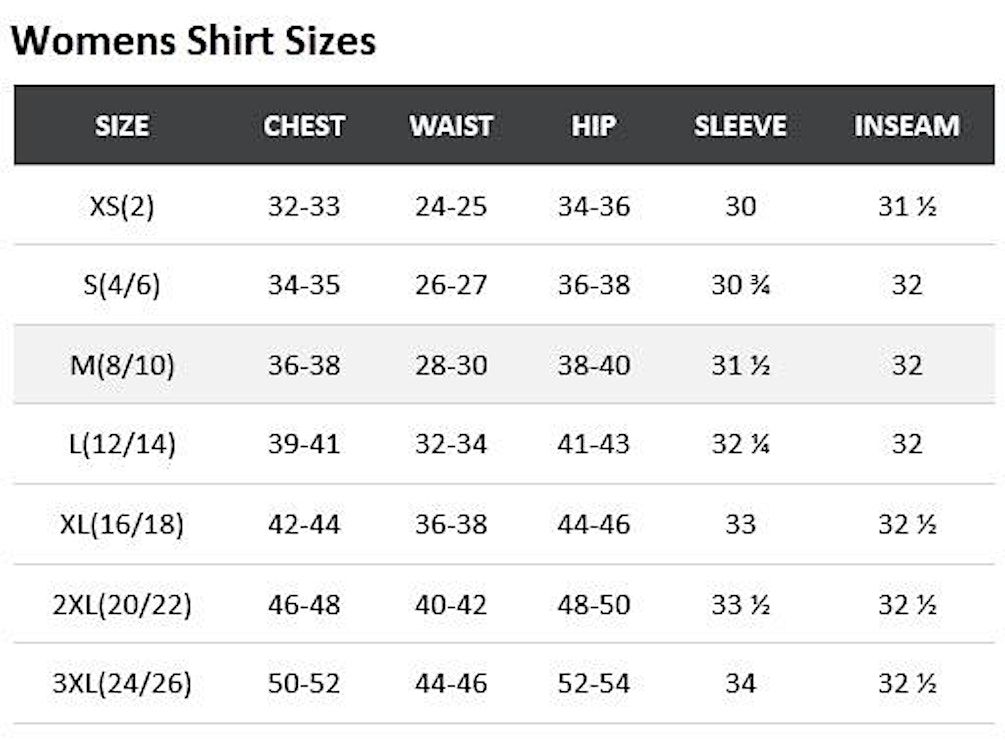
Task: Select the 3XL(24/26) size row label
Action: point(122,684)
